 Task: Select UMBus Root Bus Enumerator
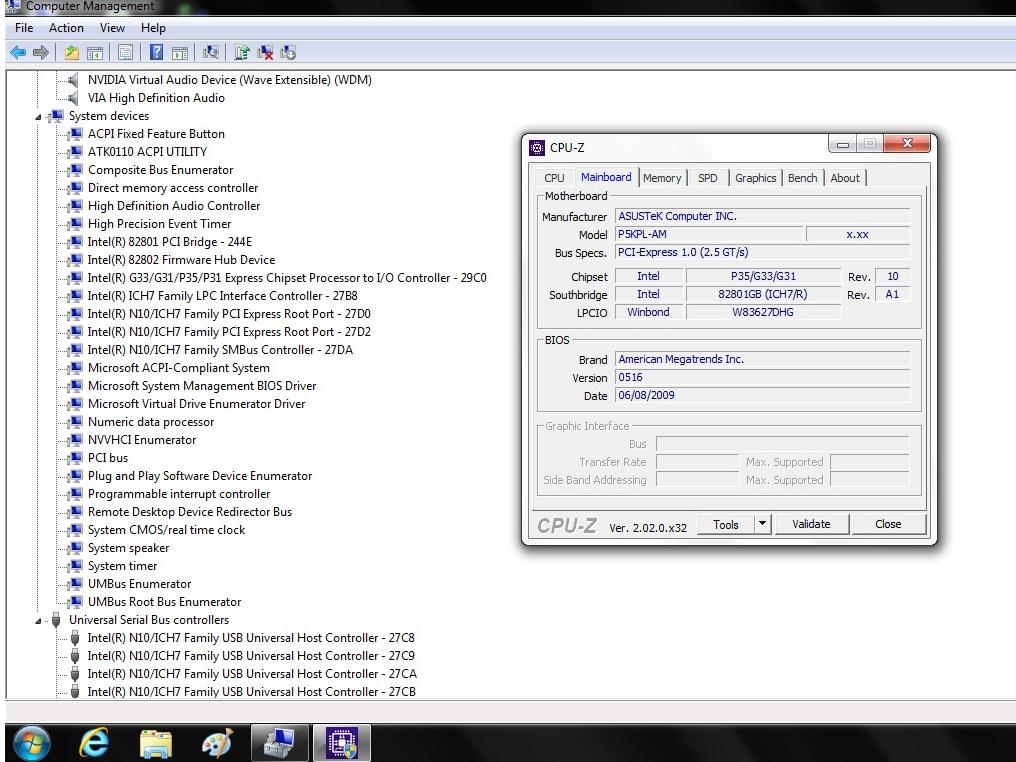165,602
